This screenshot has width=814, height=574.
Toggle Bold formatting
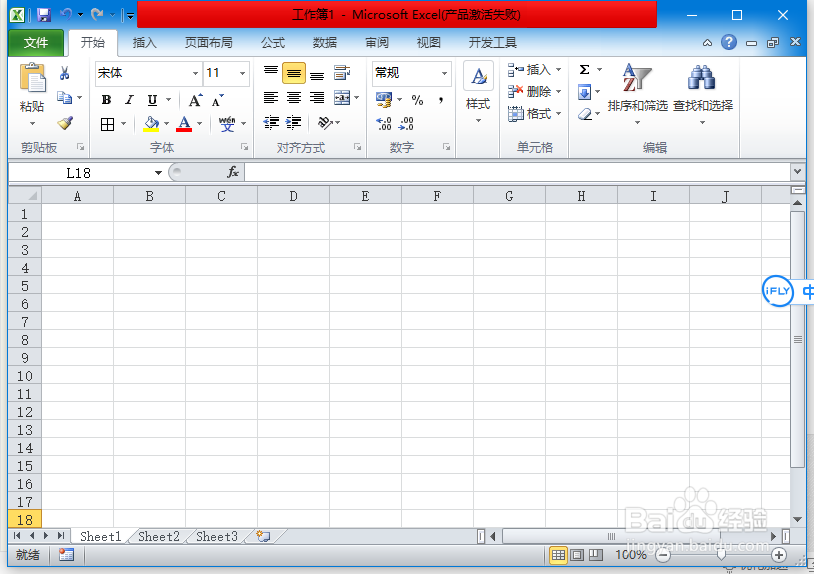coord(106,100)
